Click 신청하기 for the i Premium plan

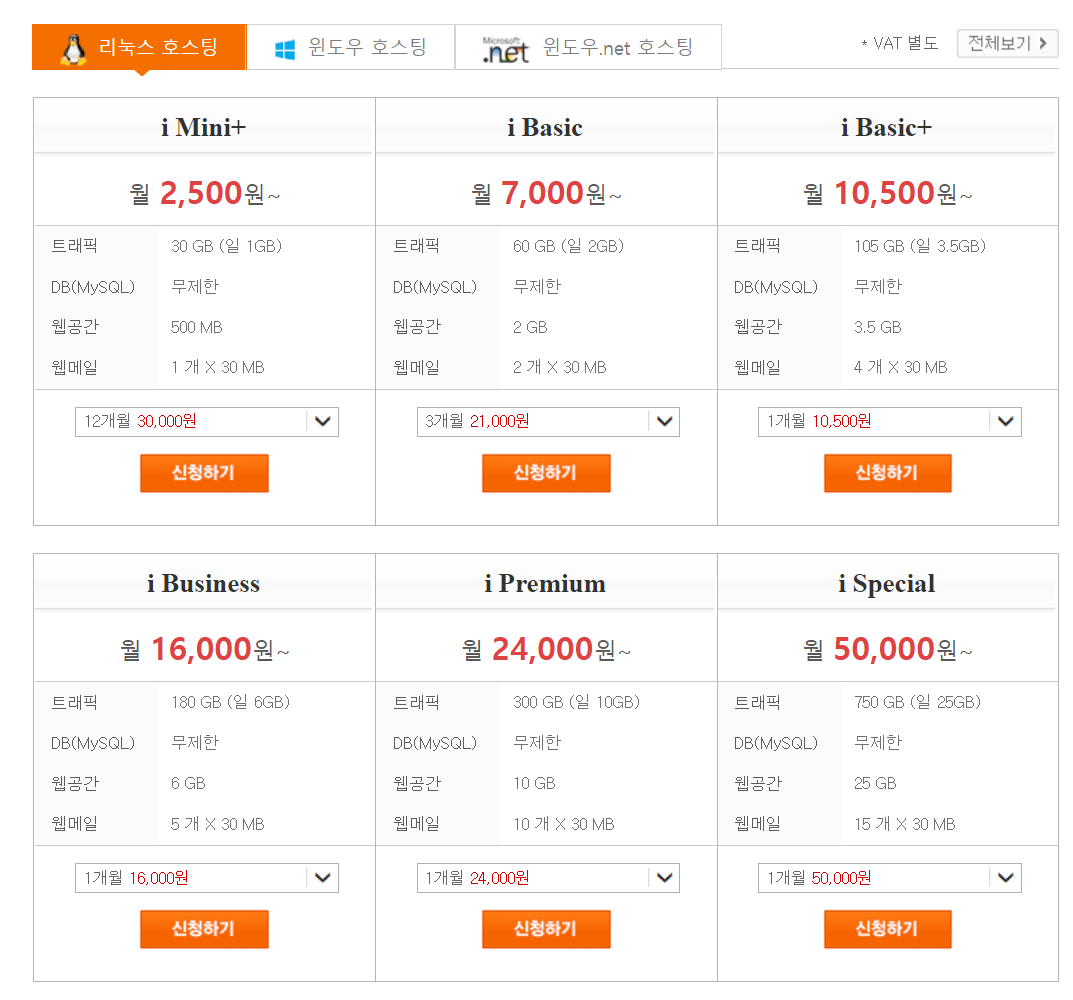546,928
